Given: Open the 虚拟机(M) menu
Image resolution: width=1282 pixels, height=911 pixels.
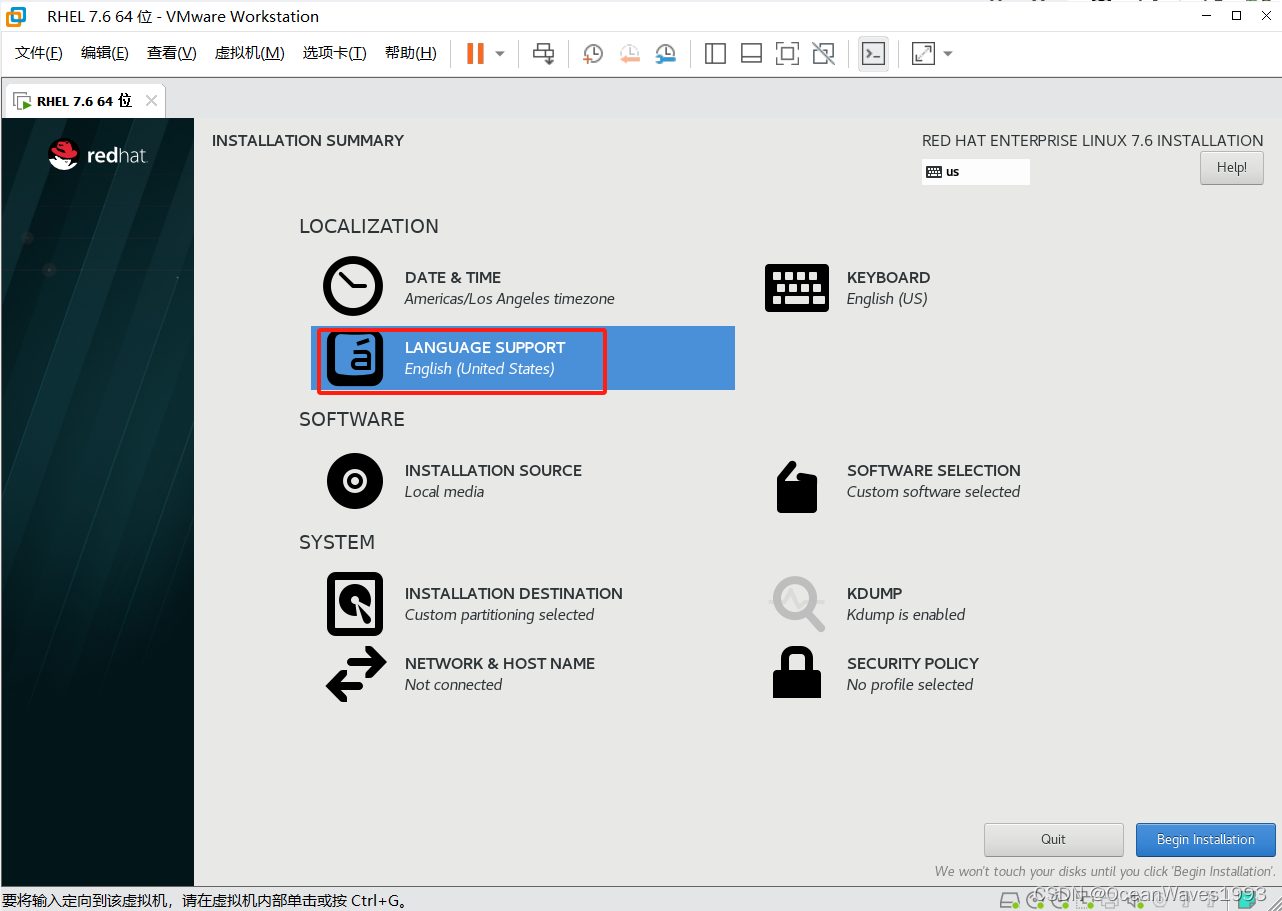Looking at the screenshot, I should pyautogui.click(x=250, y=53).
